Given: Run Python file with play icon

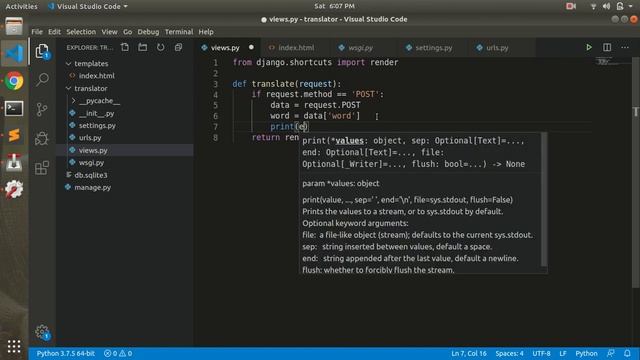Looking at the screenshot, I should 589,47.
